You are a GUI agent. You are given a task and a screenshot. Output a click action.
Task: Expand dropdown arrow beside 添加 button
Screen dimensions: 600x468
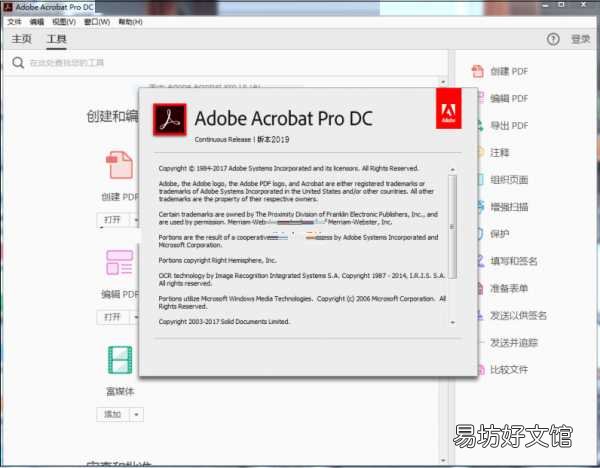(x=137, y=414)
